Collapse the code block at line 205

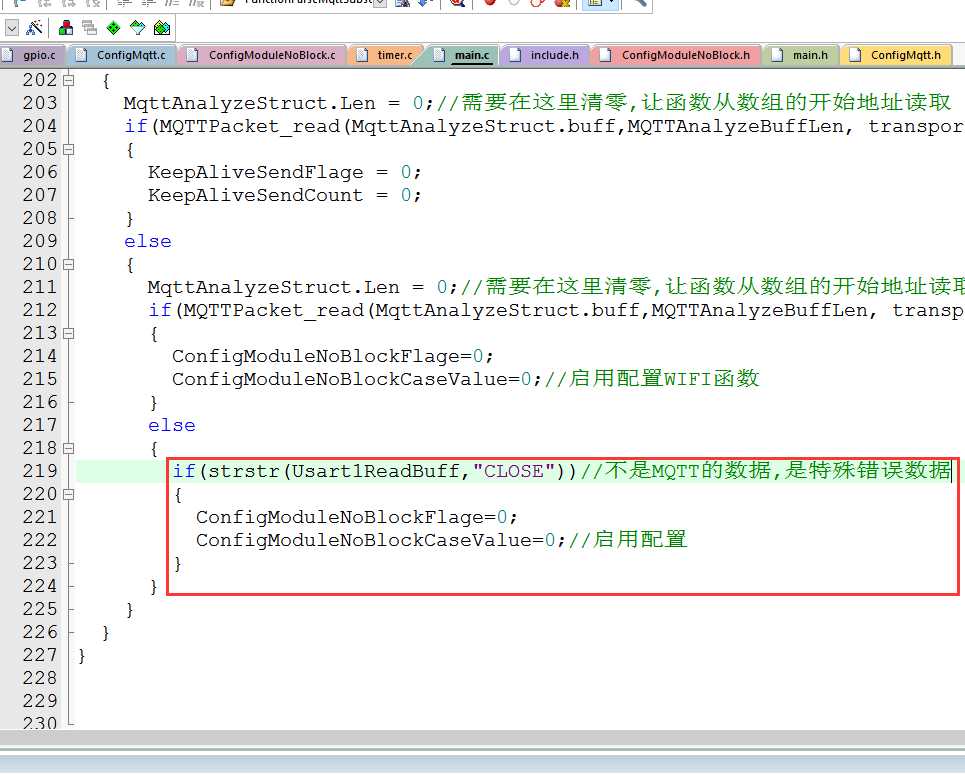tap(69, 149)
